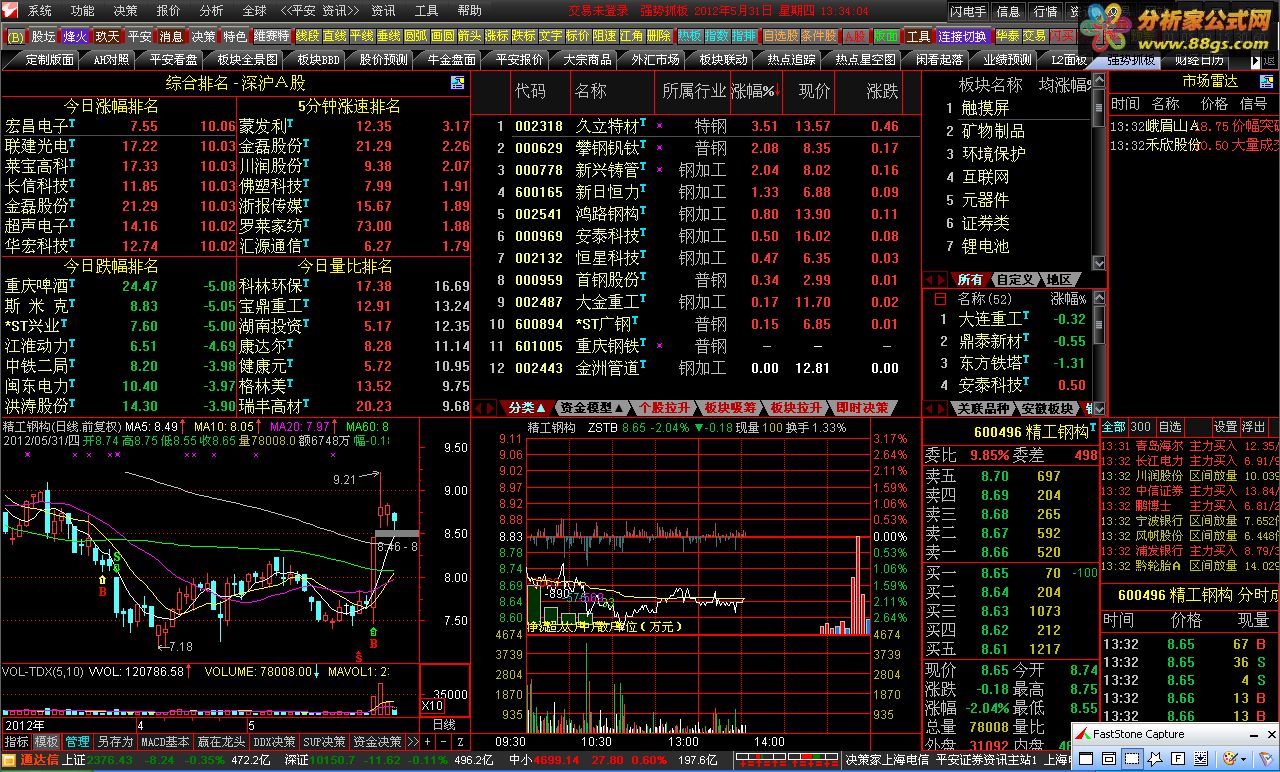Open the 帮助 menu

point(469,11)
